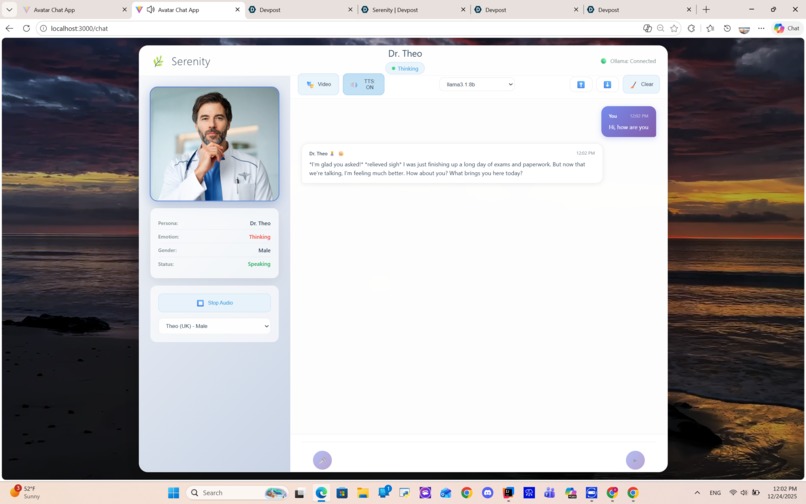The height and width of the screenshot is (504, 806).
Task: Open the clock showing 12:02 PM in the taskbar
Action: coord(784,493)
